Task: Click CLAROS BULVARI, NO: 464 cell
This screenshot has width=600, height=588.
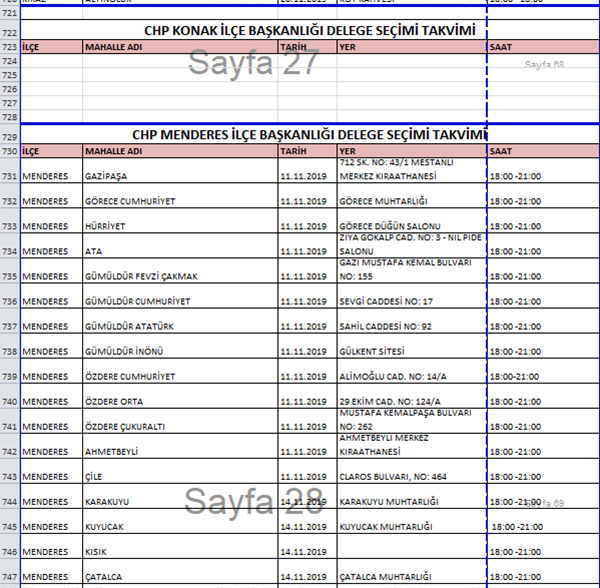Action: click(412, 471)
